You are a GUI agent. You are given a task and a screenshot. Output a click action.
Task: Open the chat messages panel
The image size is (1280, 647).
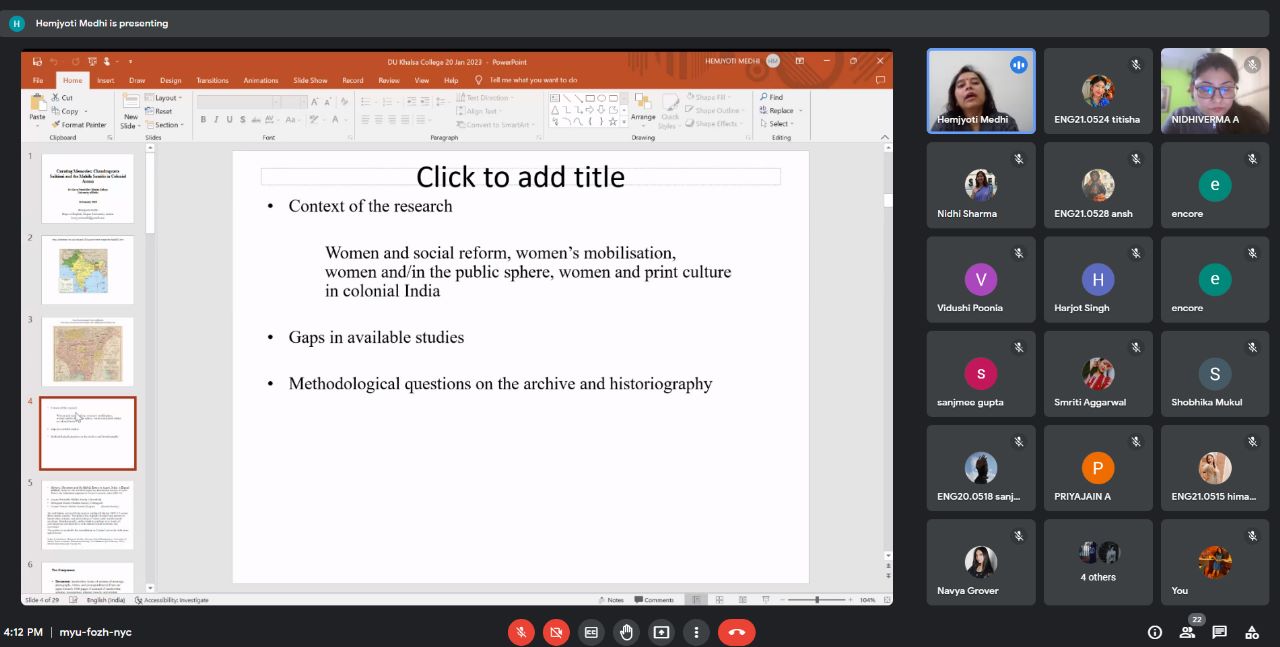1219,632
